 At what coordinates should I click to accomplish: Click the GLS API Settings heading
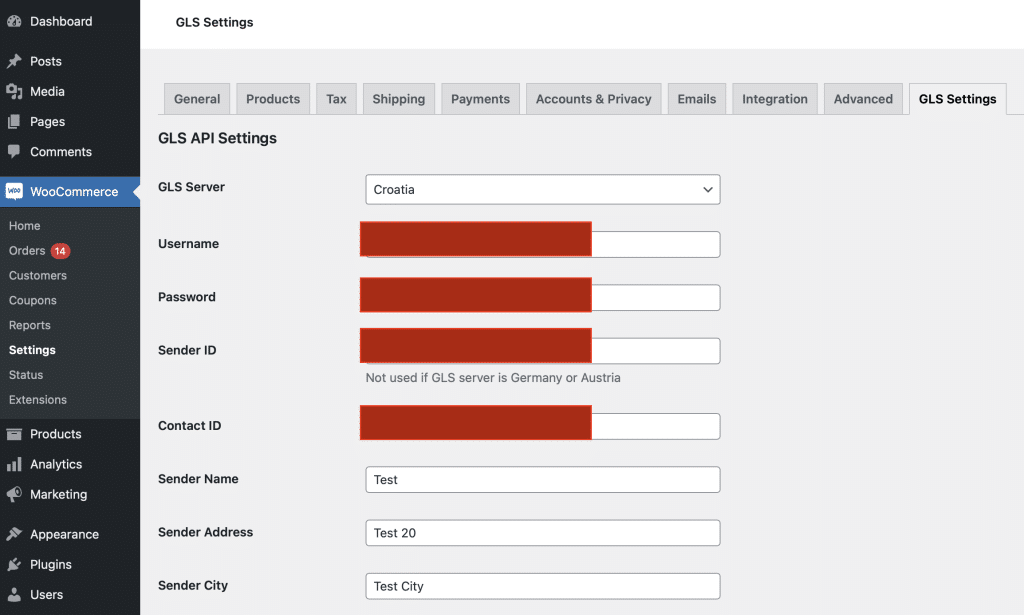click(217, 138)
